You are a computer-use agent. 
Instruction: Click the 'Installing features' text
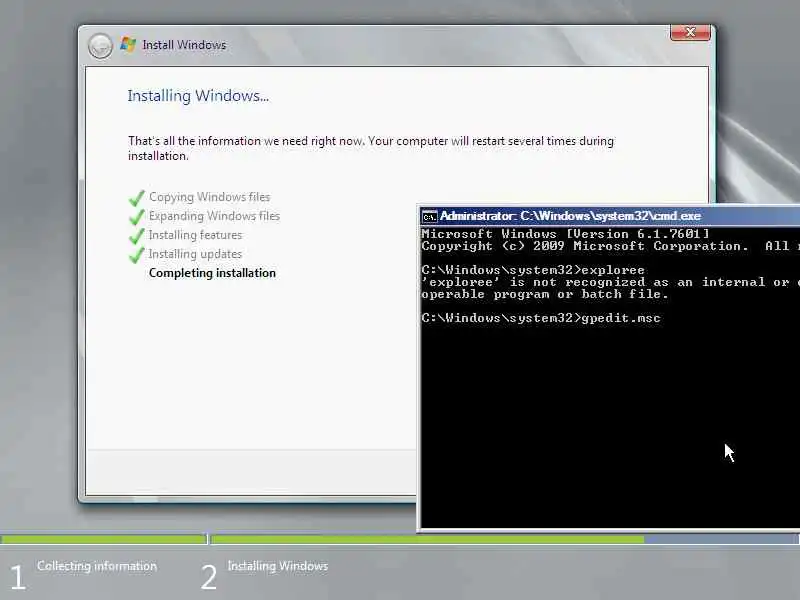point(195,235)
